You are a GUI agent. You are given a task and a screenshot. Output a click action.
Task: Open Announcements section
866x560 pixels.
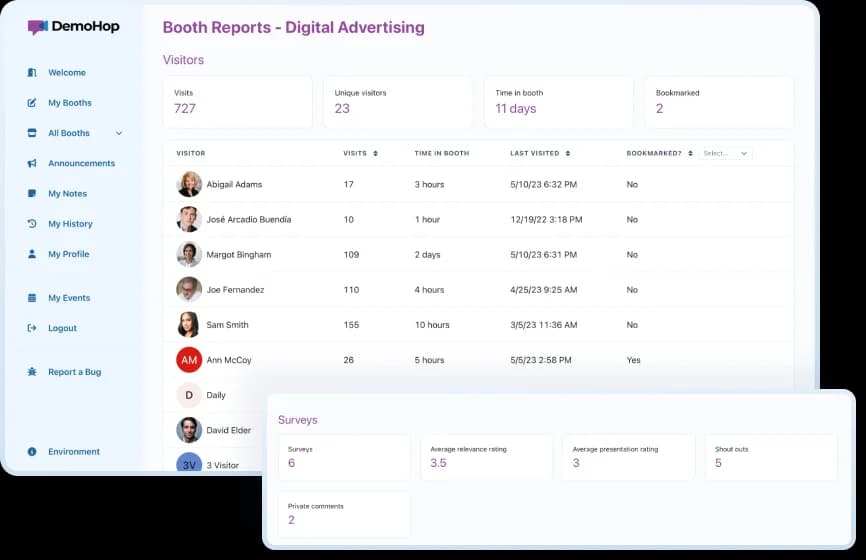click(x=81, y=163)
